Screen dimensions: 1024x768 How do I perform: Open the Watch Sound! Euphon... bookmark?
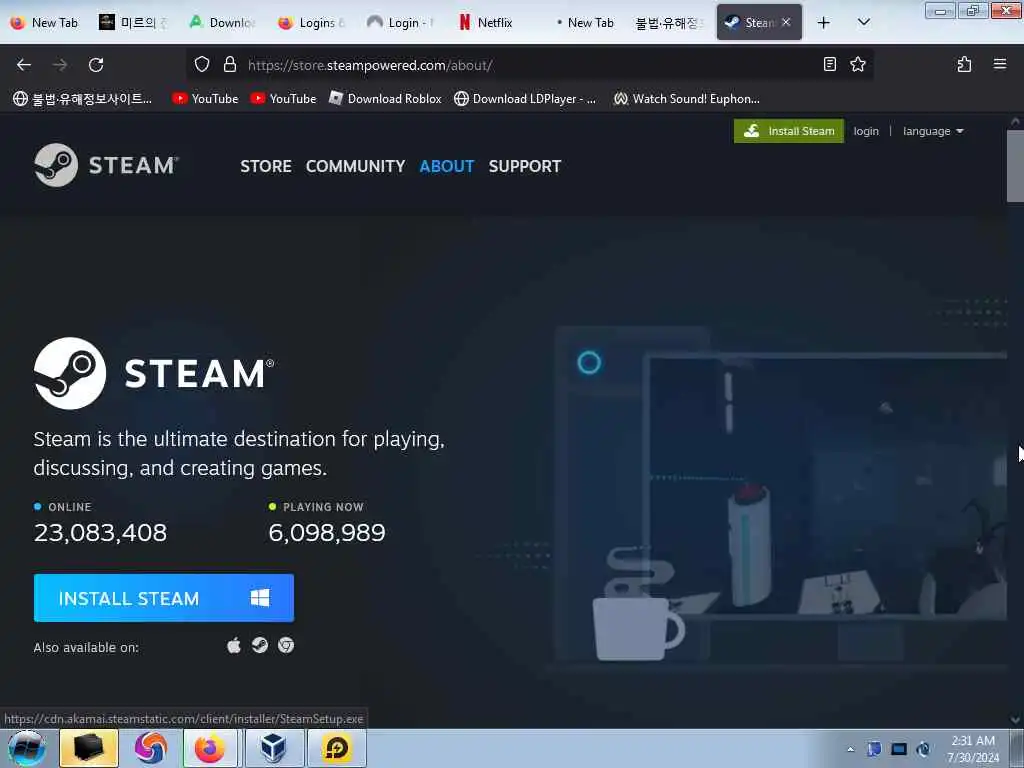click(686, 99)
